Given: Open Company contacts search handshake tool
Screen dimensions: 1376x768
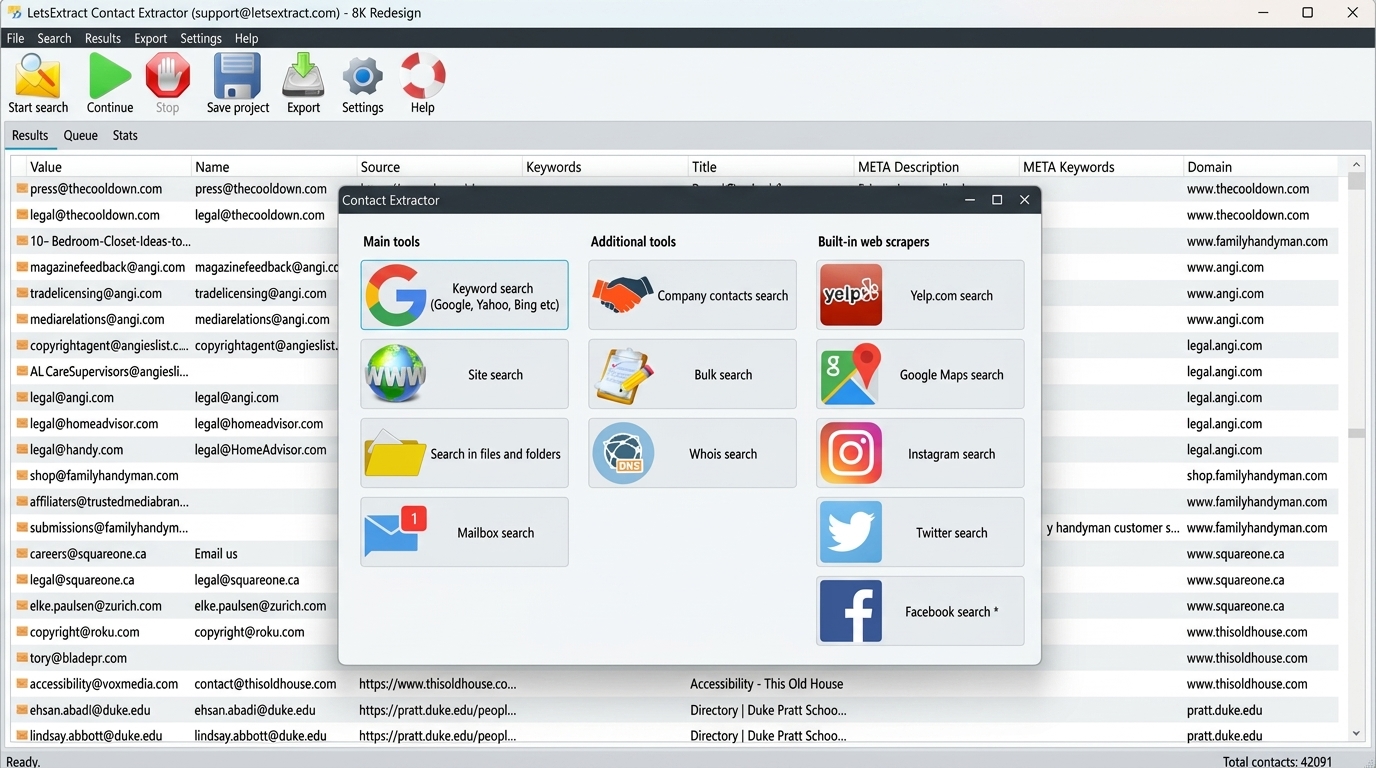Looking at the screenshot, I should [x=692, y=295].
